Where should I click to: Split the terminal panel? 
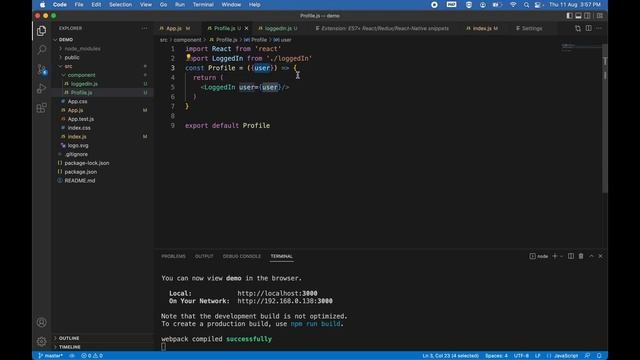571,256
